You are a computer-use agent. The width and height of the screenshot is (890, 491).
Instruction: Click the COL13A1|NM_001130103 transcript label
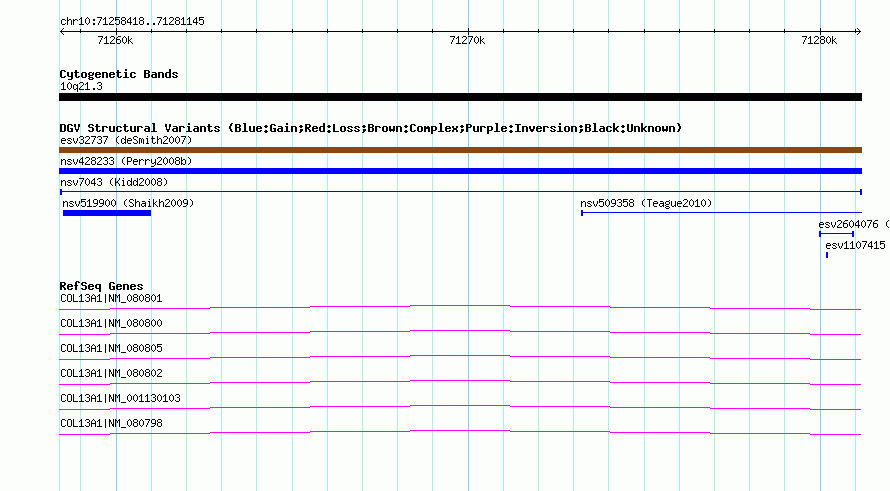120,398
